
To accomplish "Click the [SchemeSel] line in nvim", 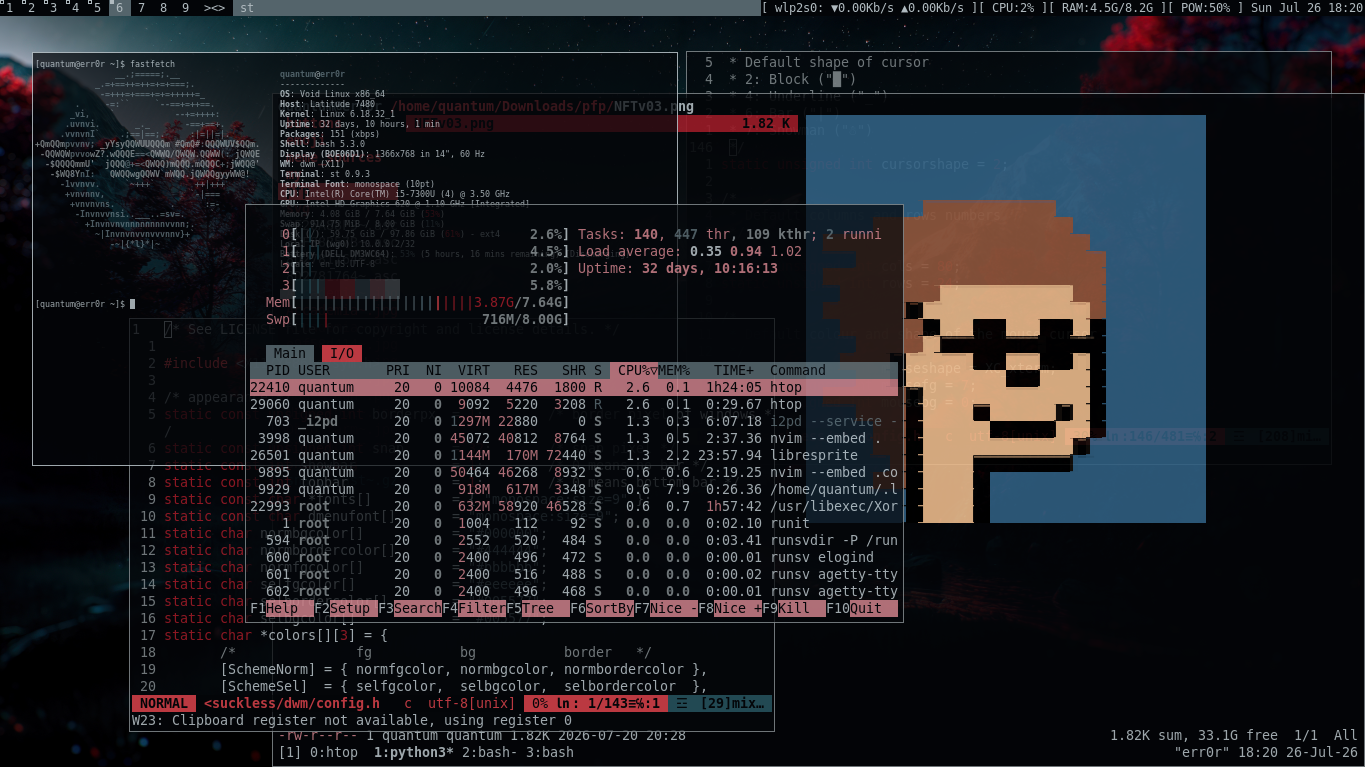I will point(464,686).
